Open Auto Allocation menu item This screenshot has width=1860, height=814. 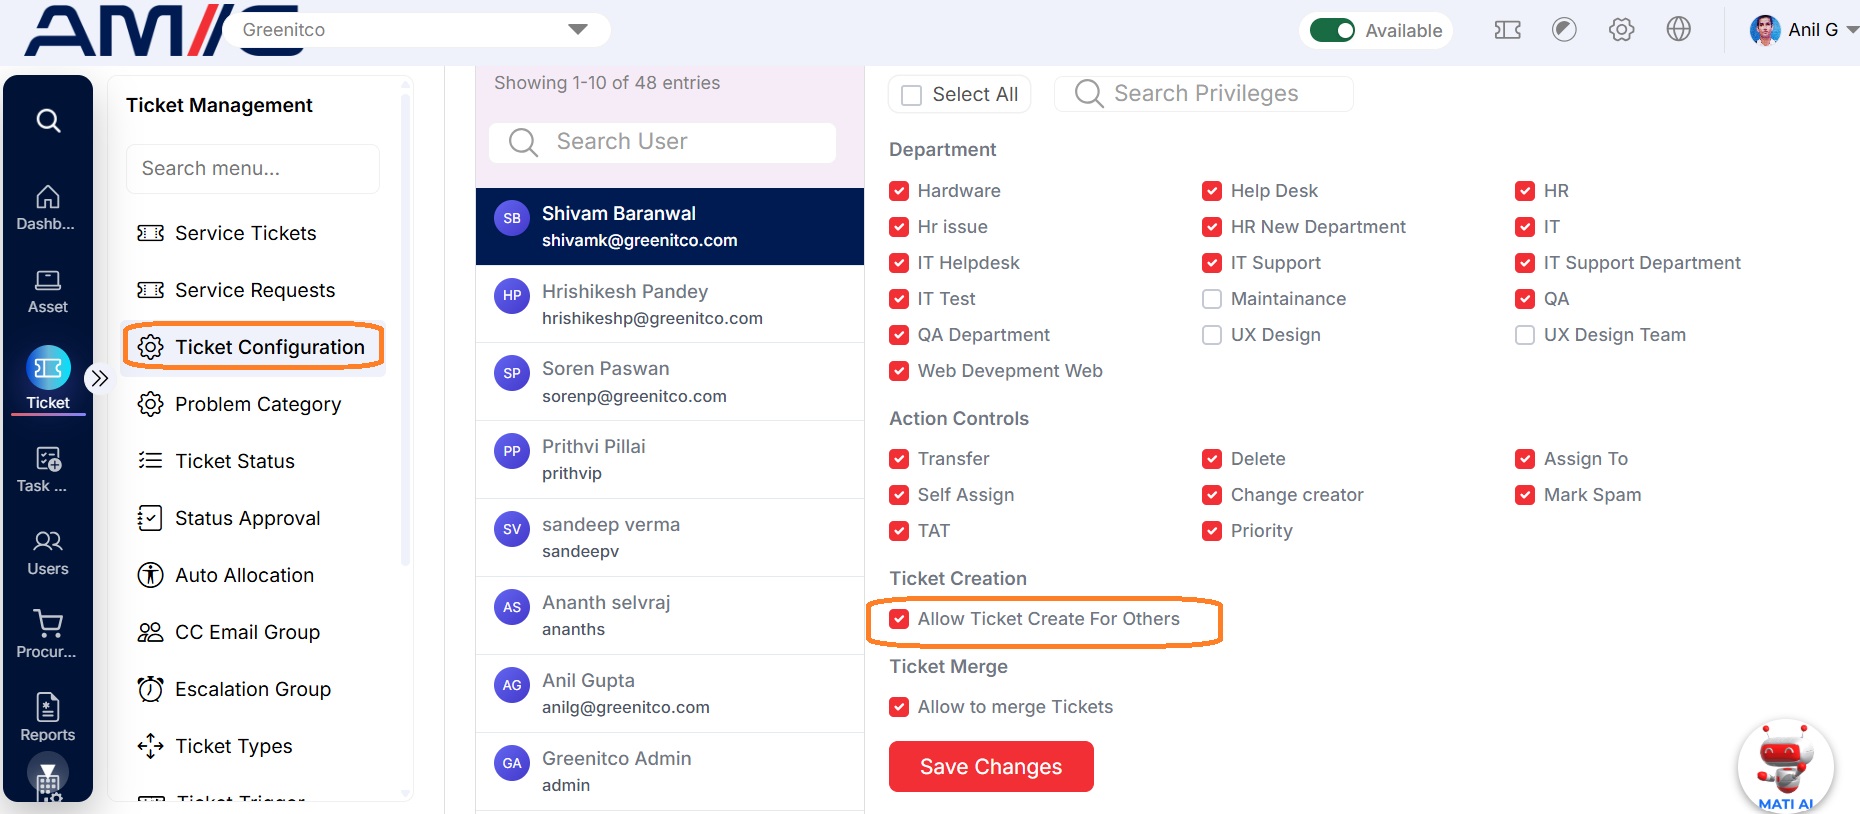(226, 575)
